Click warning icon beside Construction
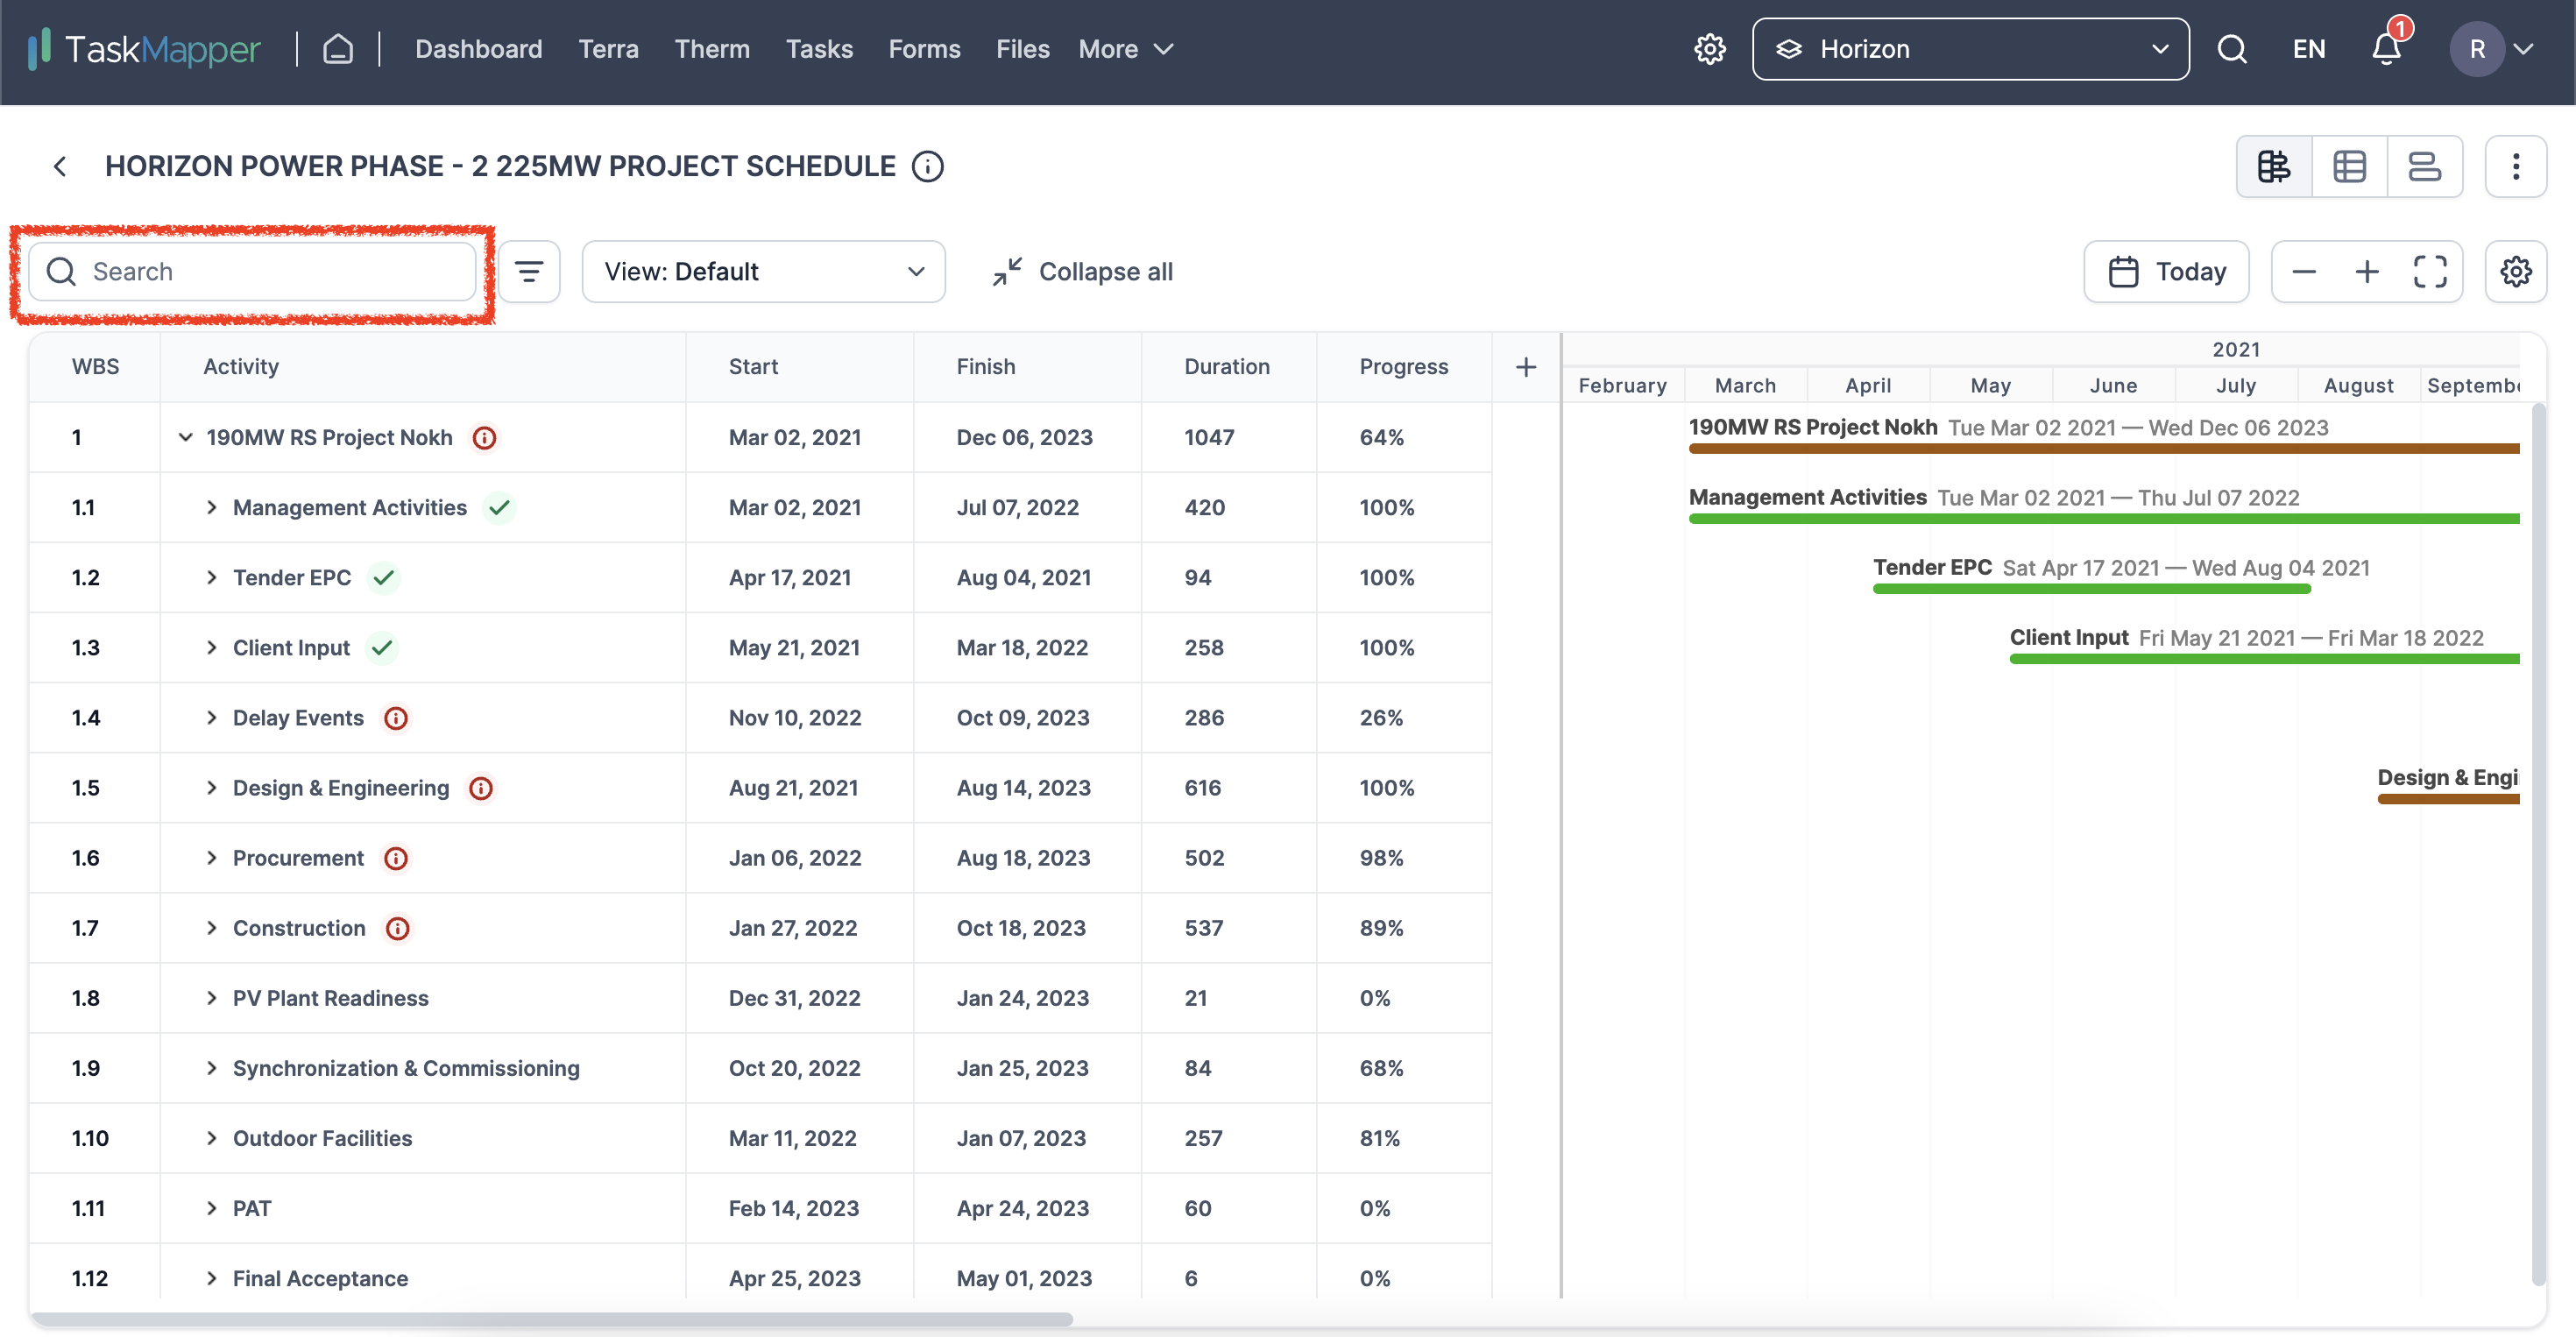Viewport: 2576px width, 1337px height. click(397, 928)
